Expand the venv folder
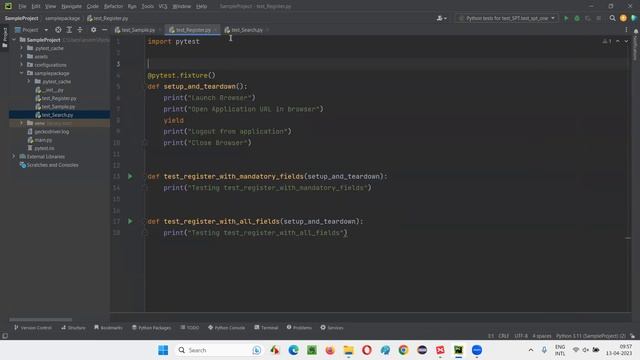 click(22, 123)
